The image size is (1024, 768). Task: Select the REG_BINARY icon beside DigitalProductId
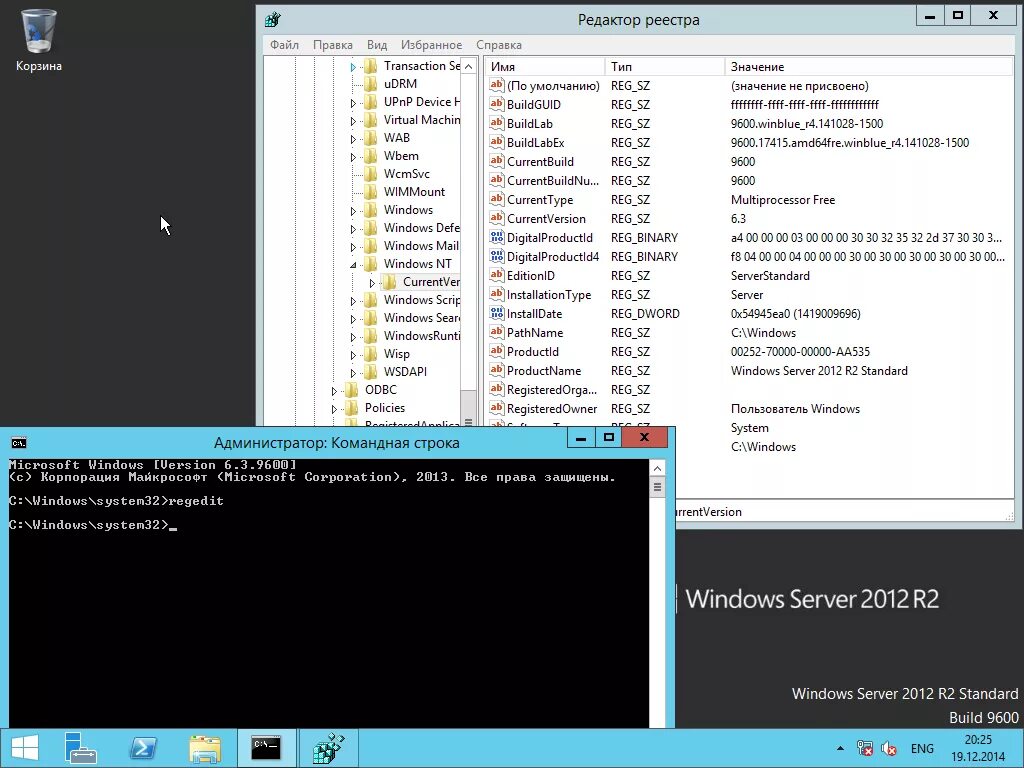click(498, 237)
